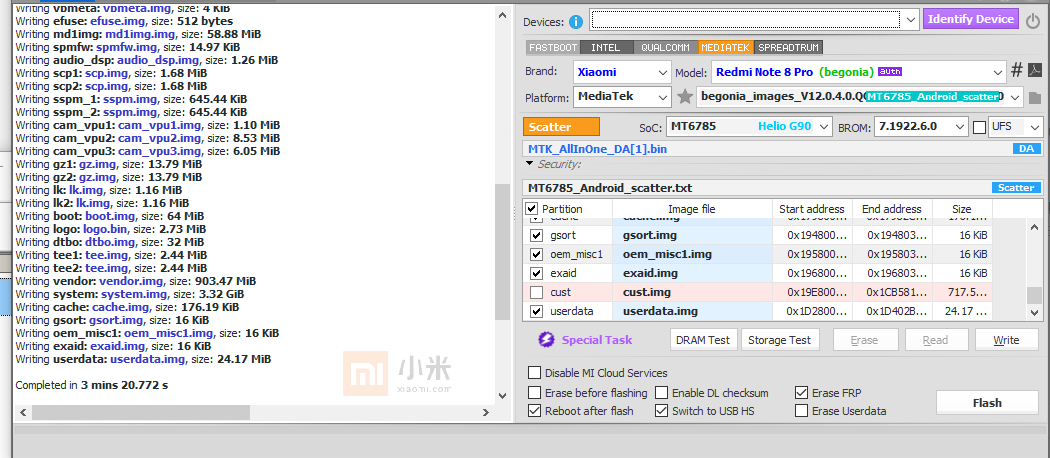Image resolution: width=1050 pixels, height=458 pixels.
Task: Open the BROM version dropdown
Action: tap(961, 126)
